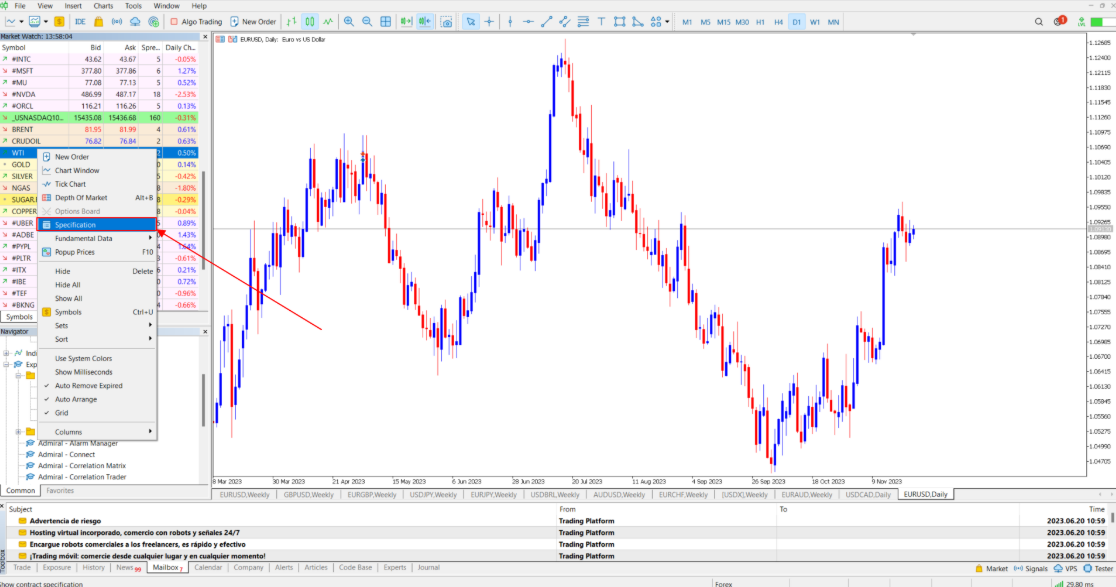Open the chart type dropdown arrow
The width and height of the screenshot is (1116, 587).
click(x=21, y=22)
